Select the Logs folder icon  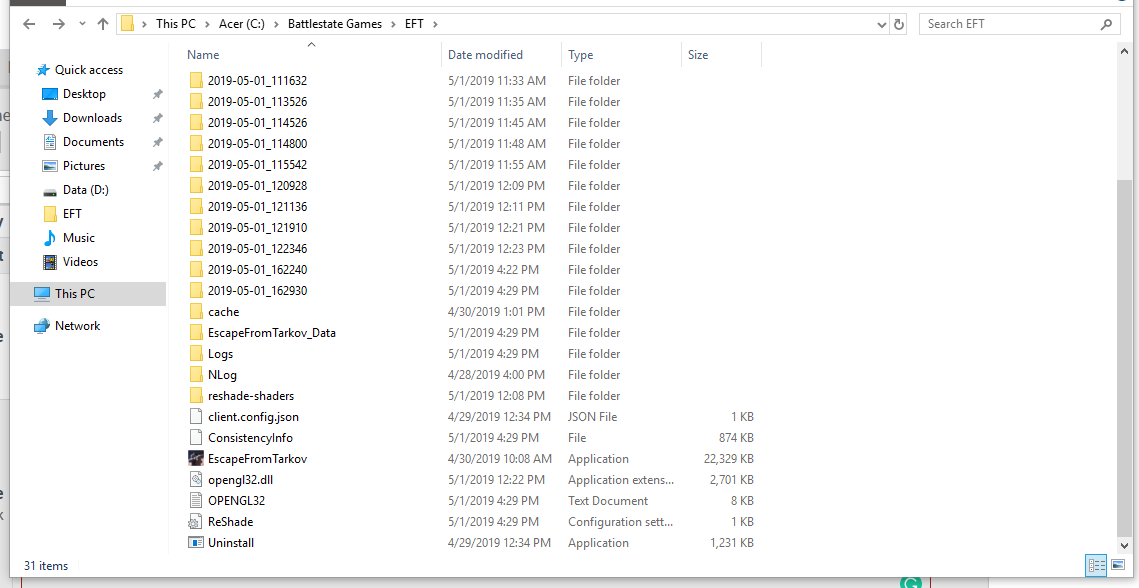coord(195,354)
